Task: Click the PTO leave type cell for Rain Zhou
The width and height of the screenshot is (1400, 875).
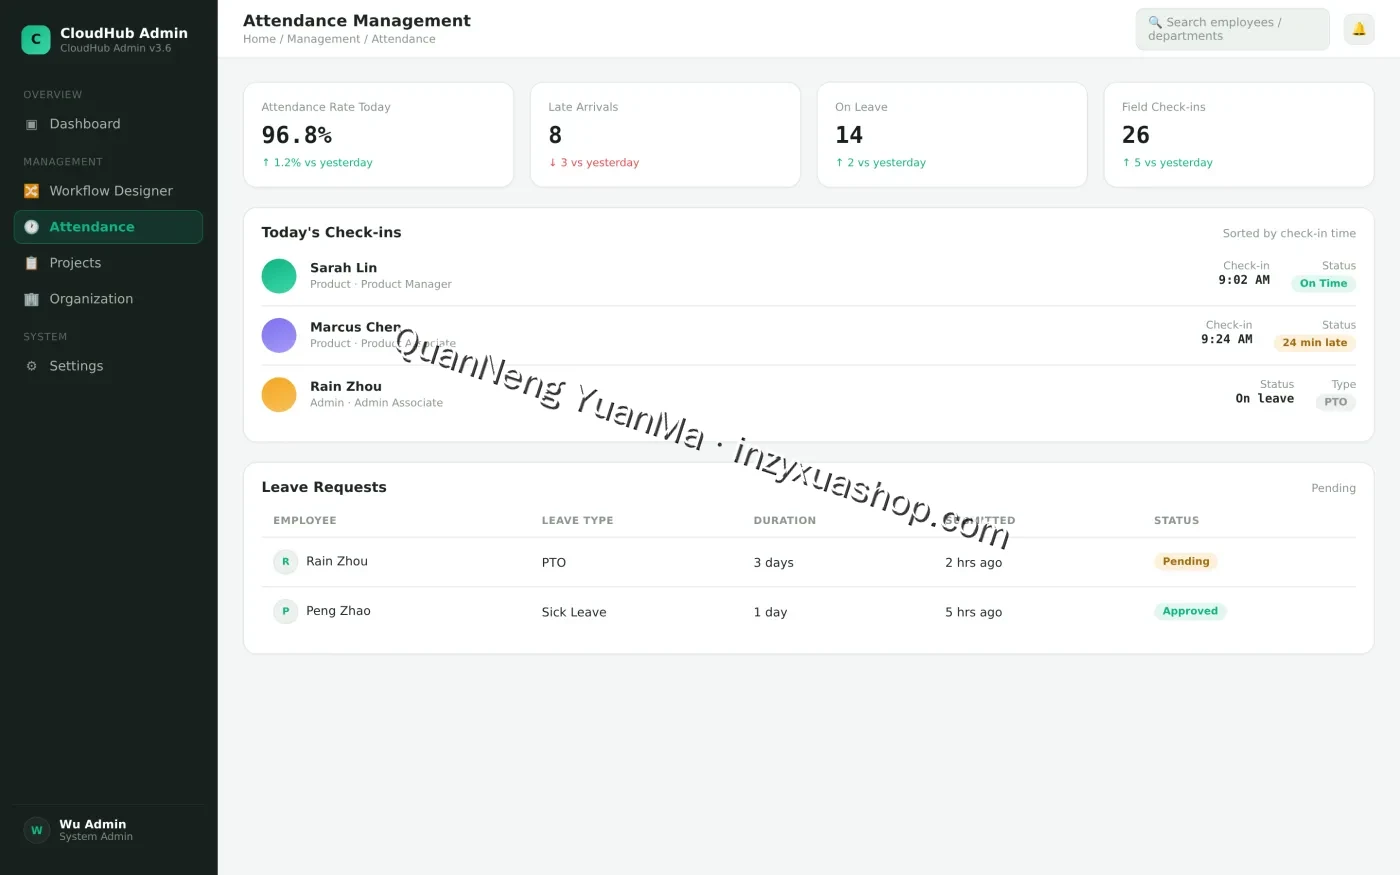Action: click(x=554, y=563)
